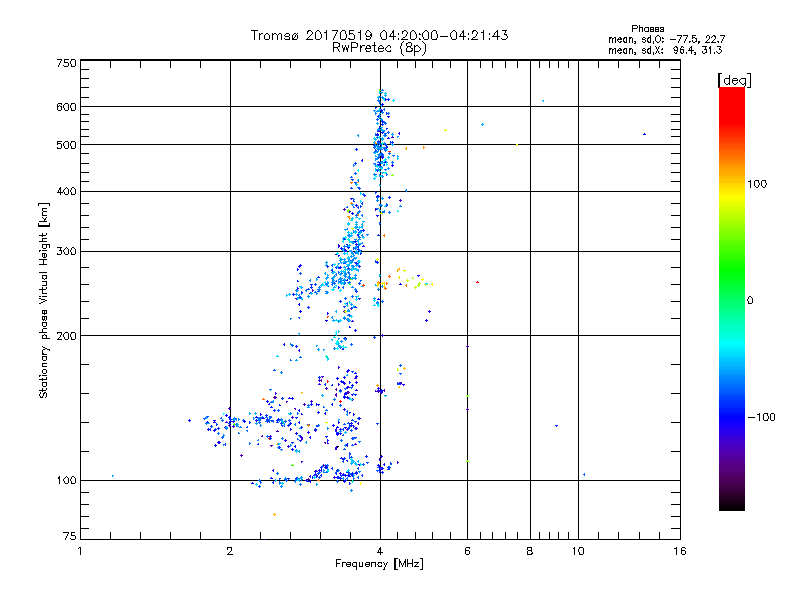This screenshot has width=800, height=600.
Task: Click the plot title 'Tromsø 20170519 04:20:00-04:21:43'
Action: pyautogui.click(x=379, y=35)
